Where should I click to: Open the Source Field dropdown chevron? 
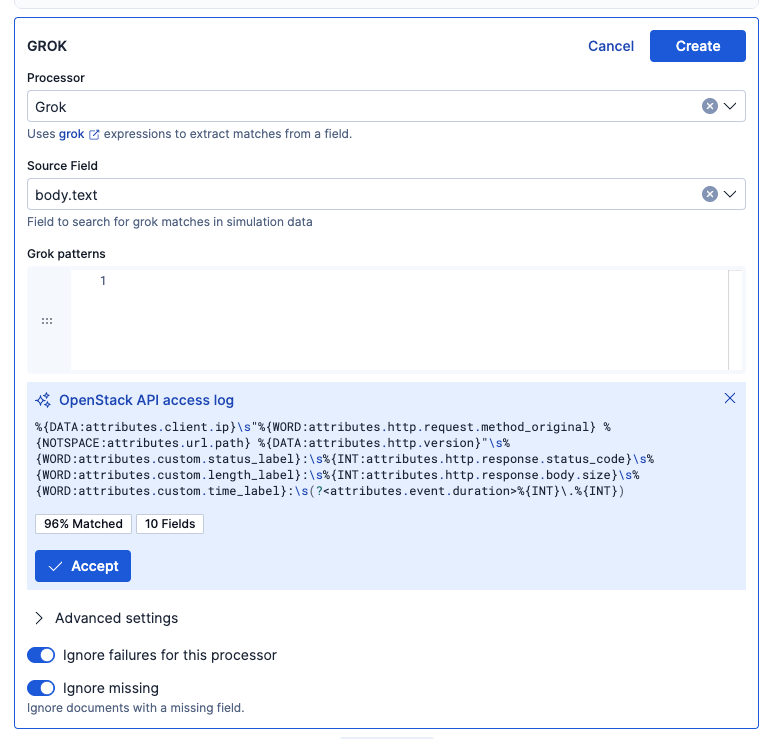pyautogui.click(x=730, y=194)
